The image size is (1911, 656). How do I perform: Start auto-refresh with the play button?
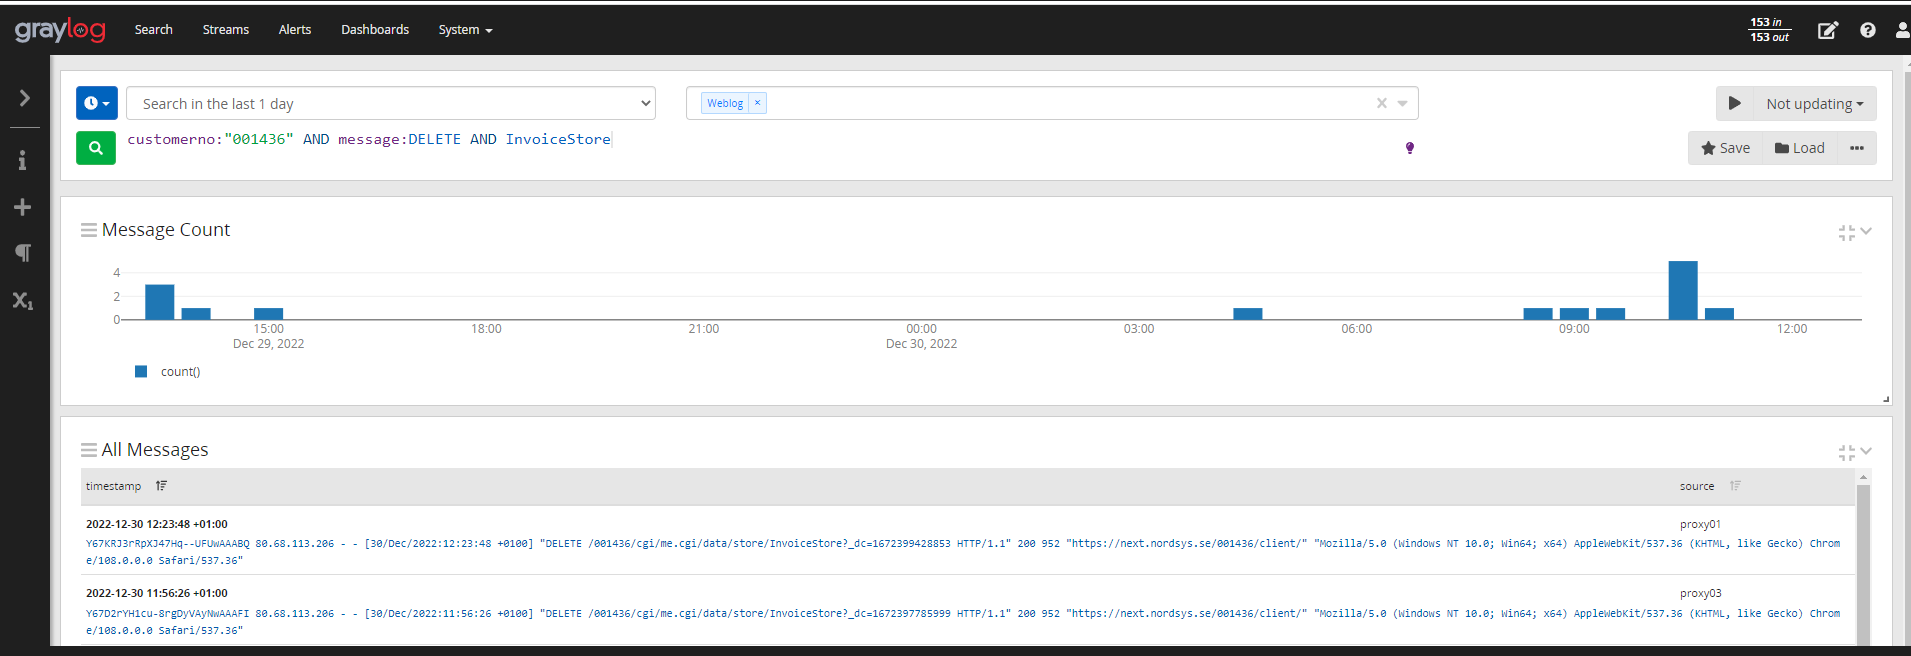pos(1735,103)
